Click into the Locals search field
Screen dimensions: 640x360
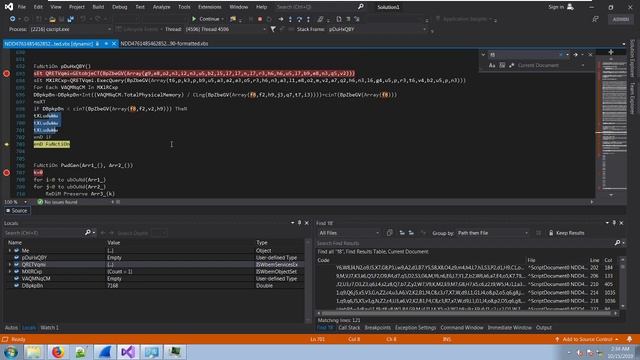coord(43,233)
